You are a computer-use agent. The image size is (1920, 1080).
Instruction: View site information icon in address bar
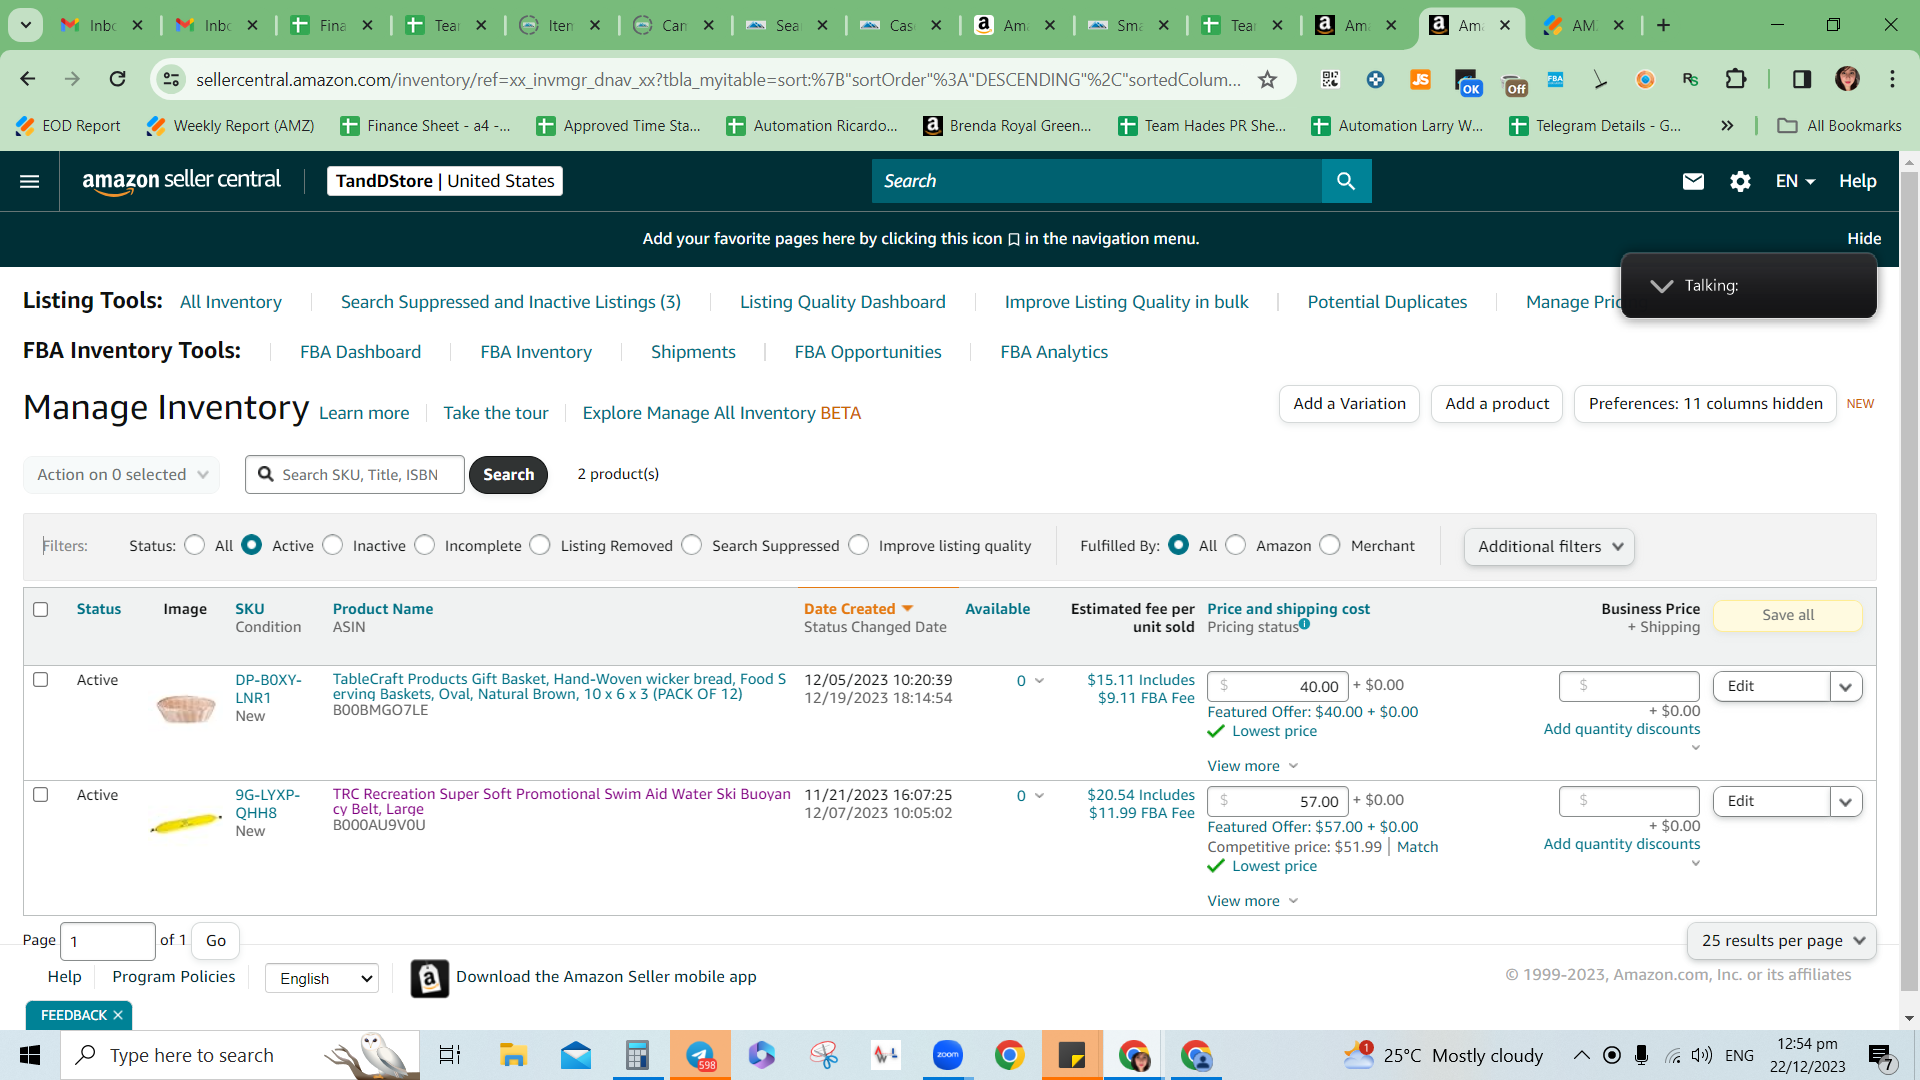172,79
